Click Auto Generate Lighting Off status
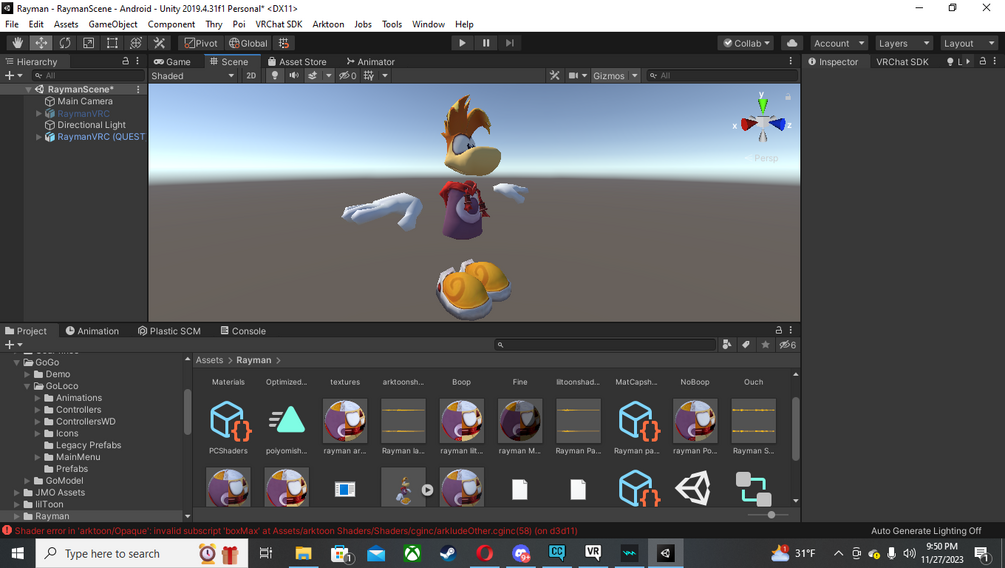This screenshot has height=568, width=1005. coord(926,531)
